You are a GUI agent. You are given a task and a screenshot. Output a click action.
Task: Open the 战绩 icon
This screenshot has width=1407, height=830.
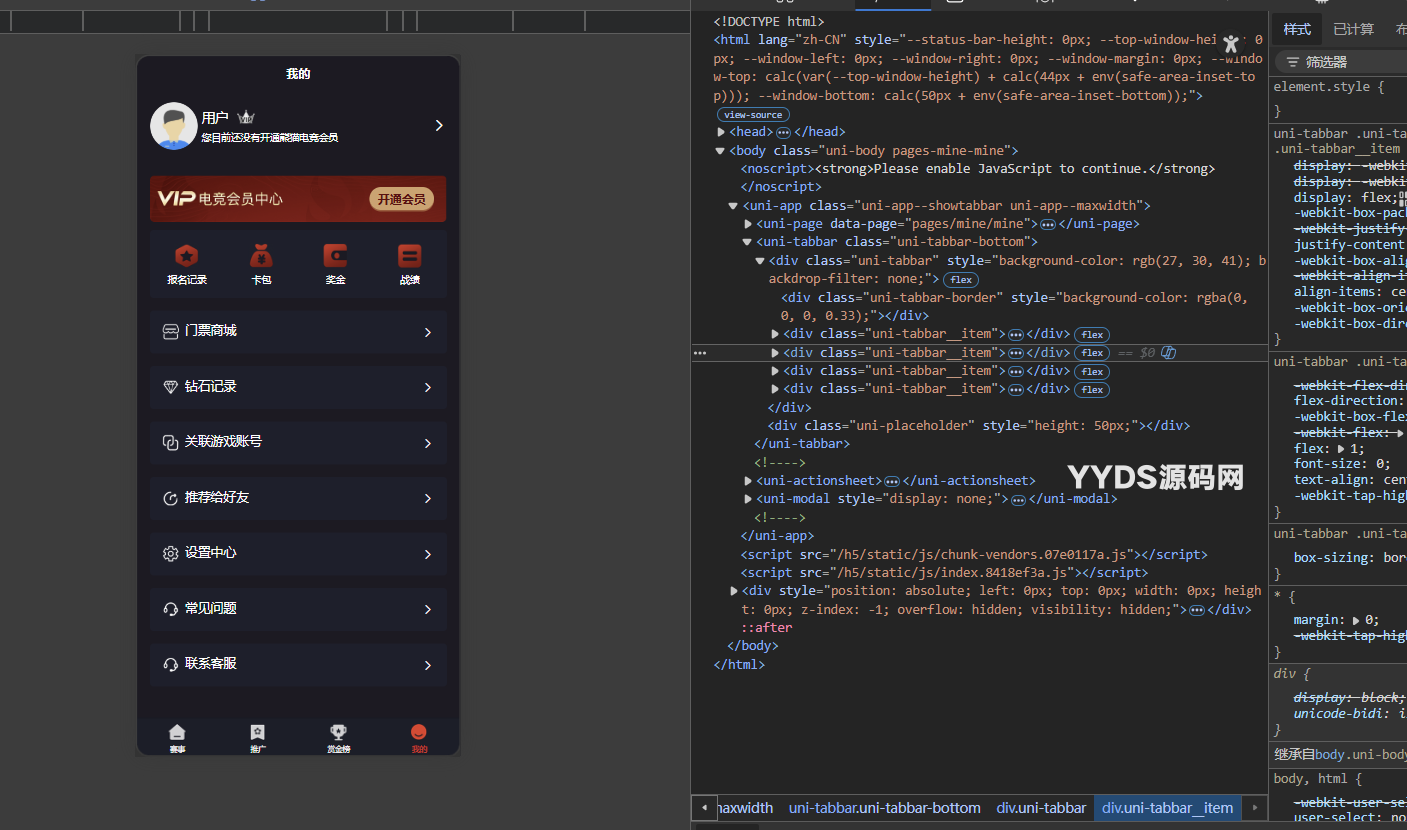click(409, 256)
